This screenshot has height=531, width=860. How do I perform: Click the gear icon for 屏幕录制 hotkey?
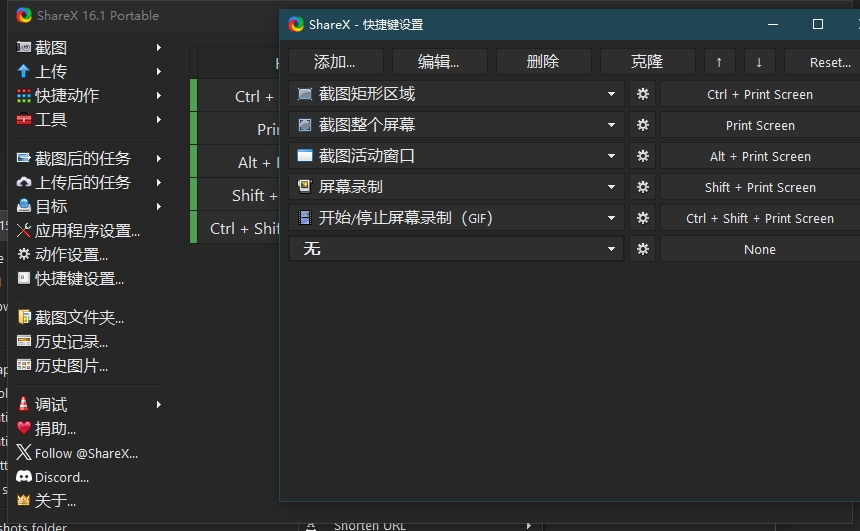coord(642,187)
